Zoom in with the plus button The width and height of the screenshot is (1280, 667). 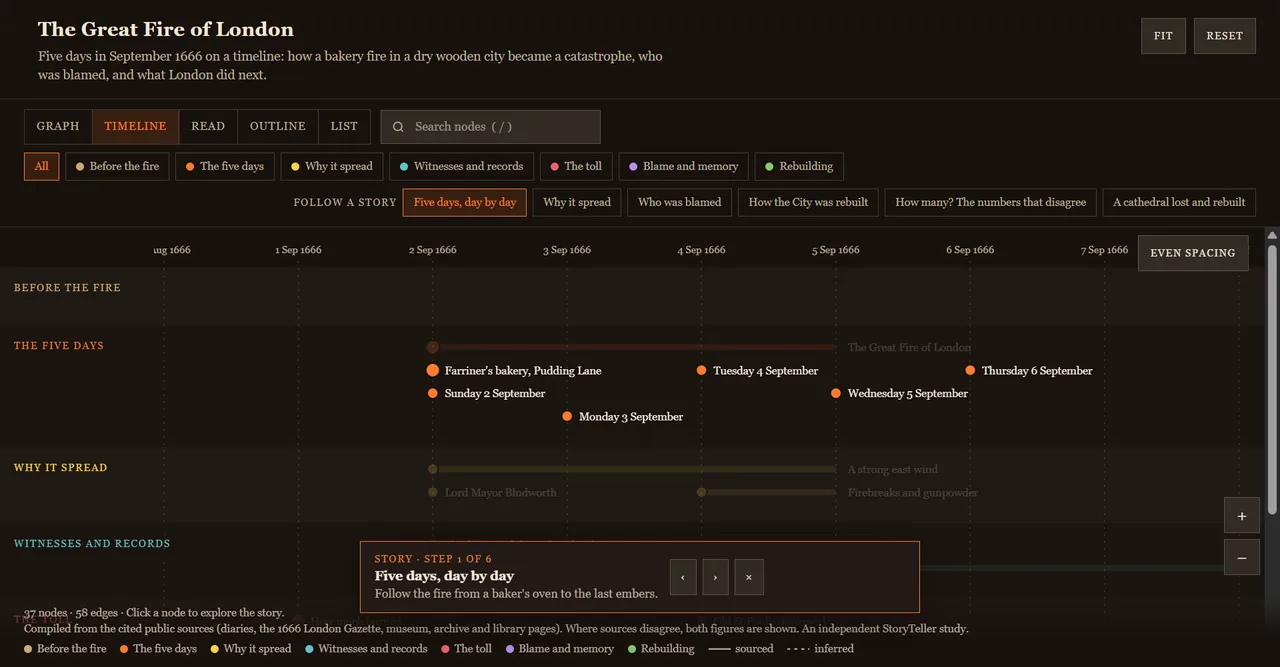pos(1242,516)
